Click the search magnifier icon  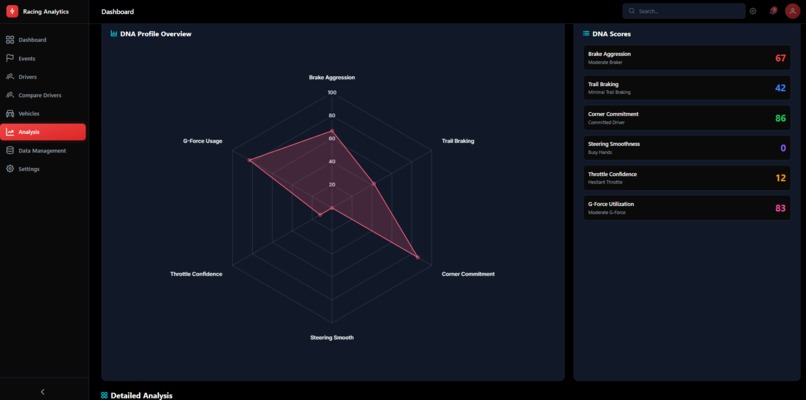click(632, 11)
